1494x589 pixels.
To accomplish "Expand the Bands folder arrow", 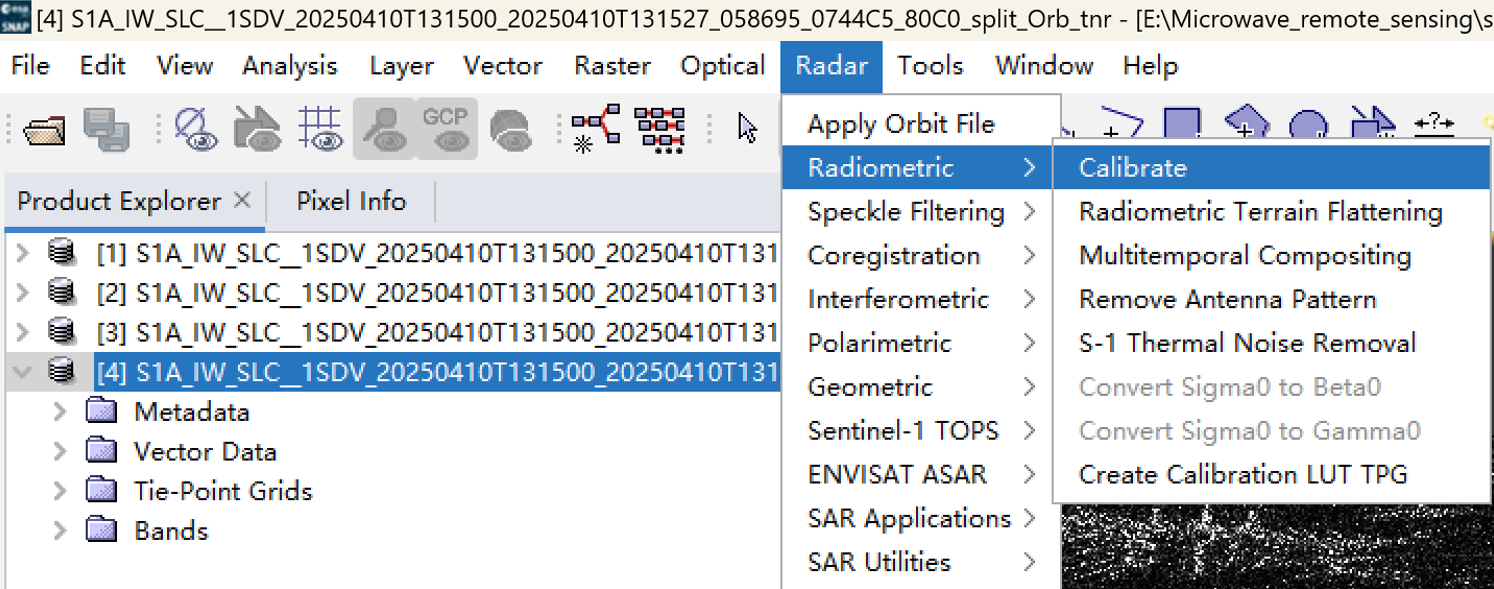I will (60, 531).
